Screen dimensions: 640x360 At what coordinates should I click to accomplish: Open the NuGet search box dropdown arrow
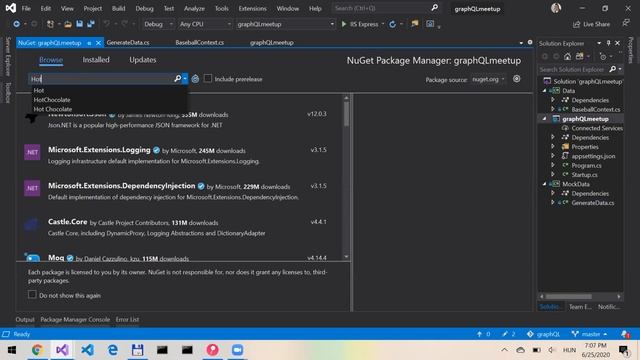tap(185, 78)
